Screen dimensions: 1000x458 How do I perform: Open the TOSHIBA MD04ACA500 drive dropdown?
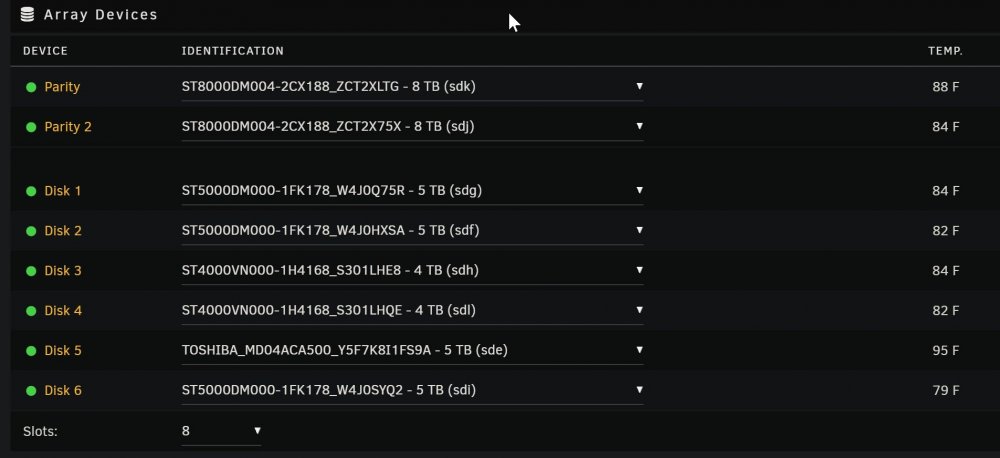pos(413,350)
